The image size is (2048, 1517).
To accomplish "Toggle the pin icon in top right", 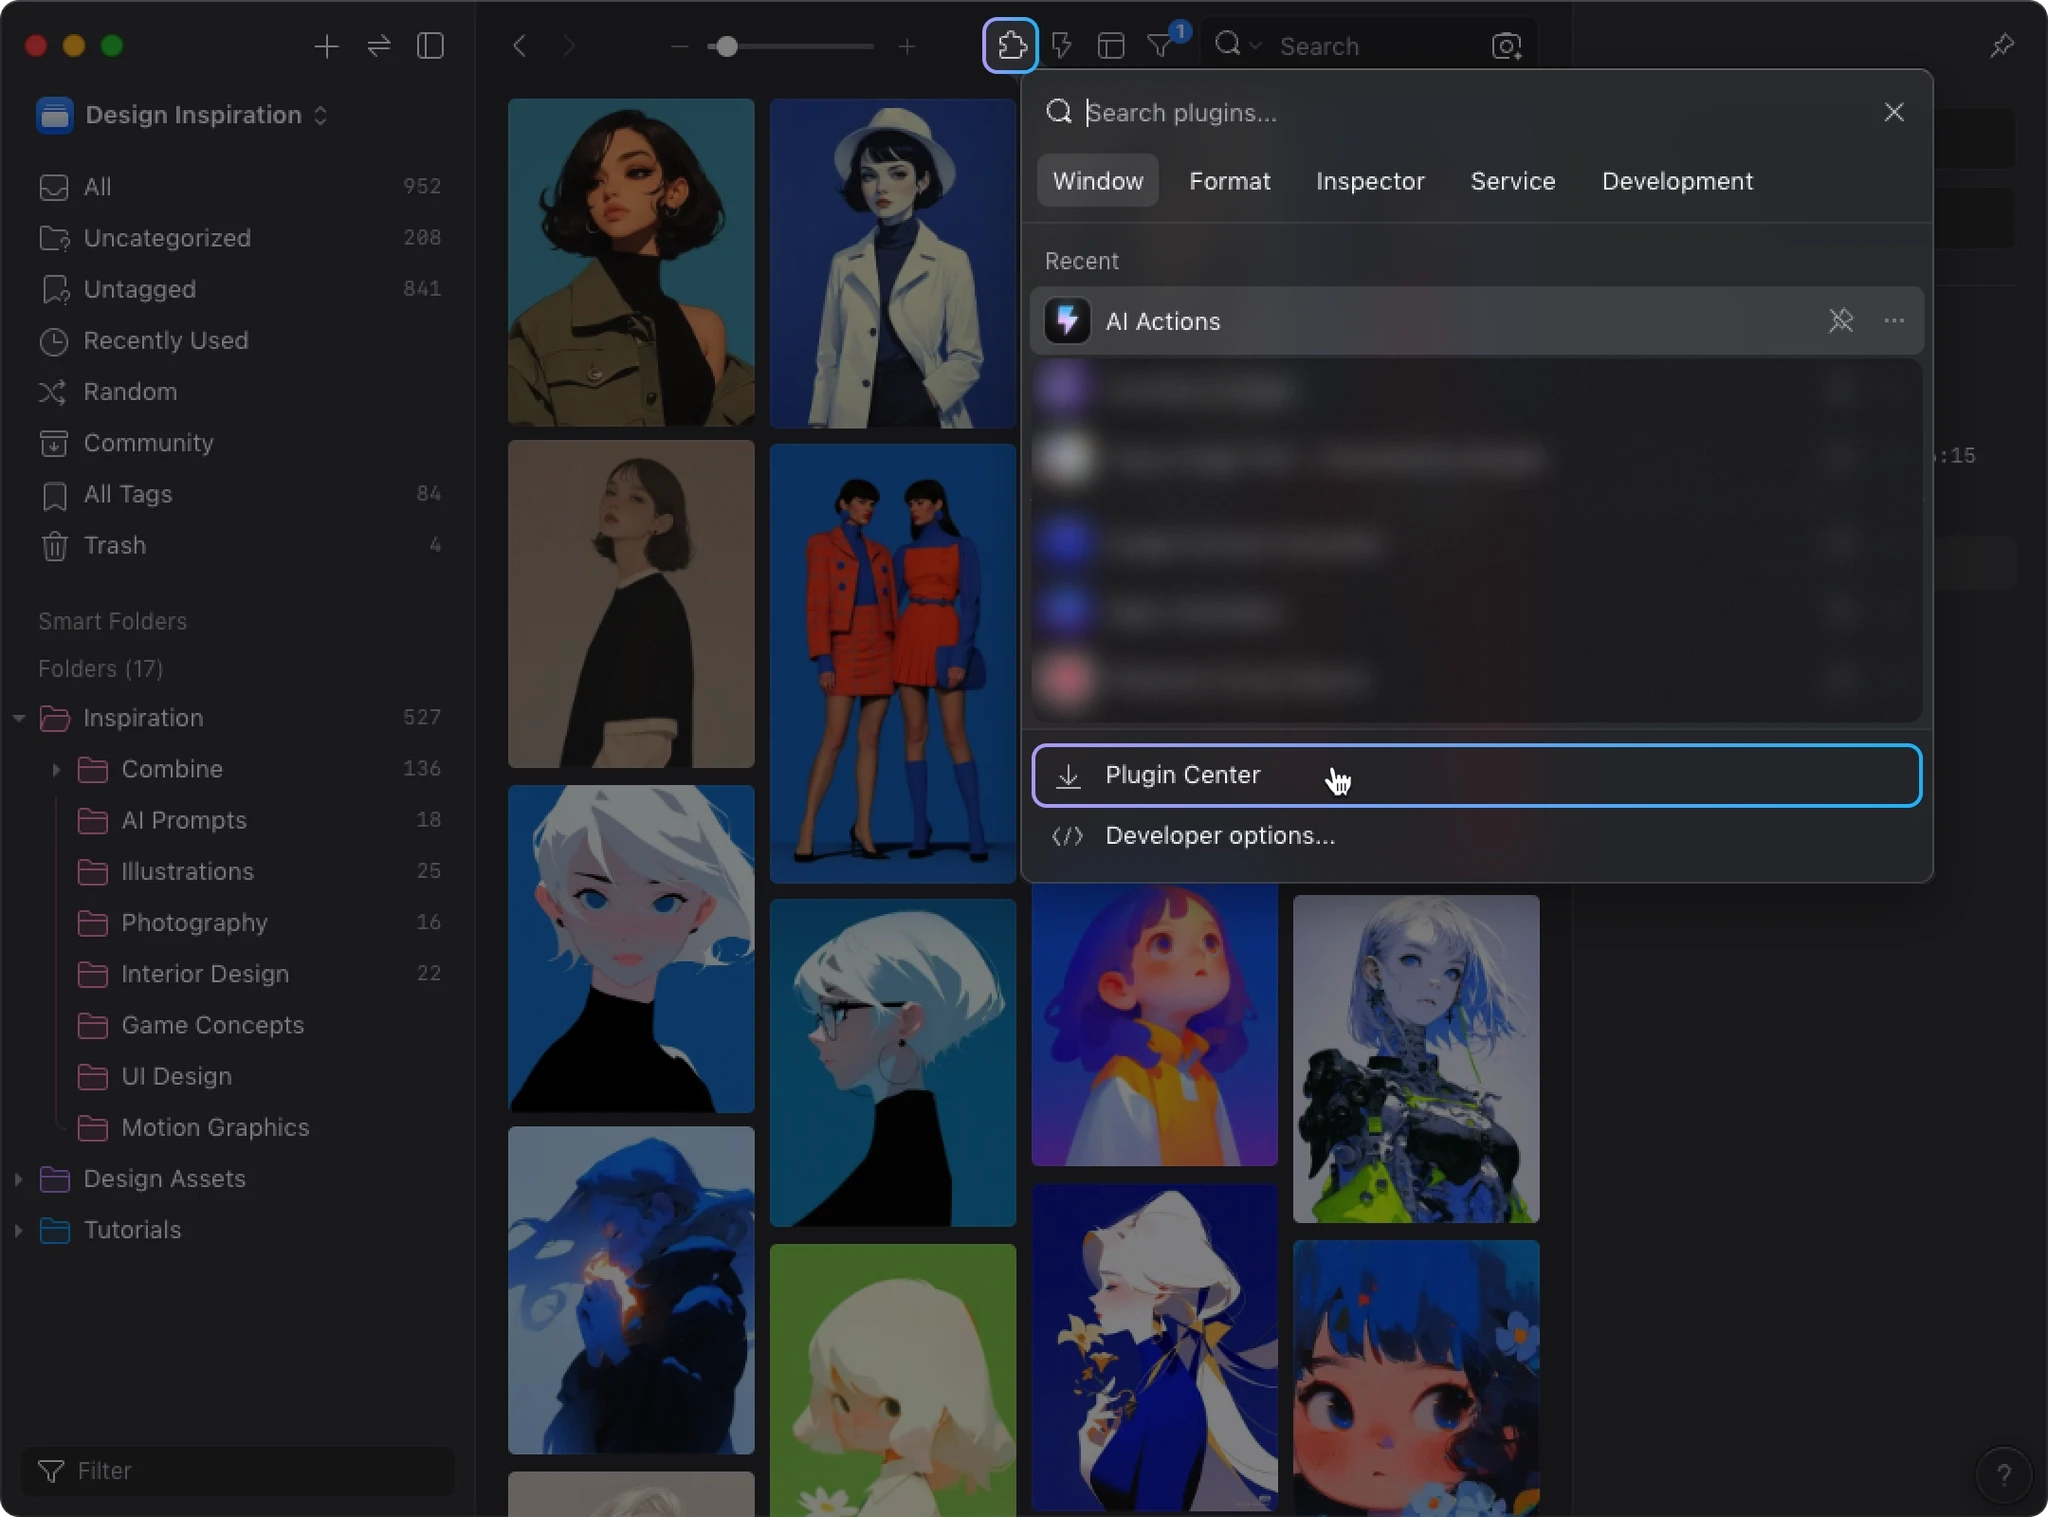I will [2002, 46].
